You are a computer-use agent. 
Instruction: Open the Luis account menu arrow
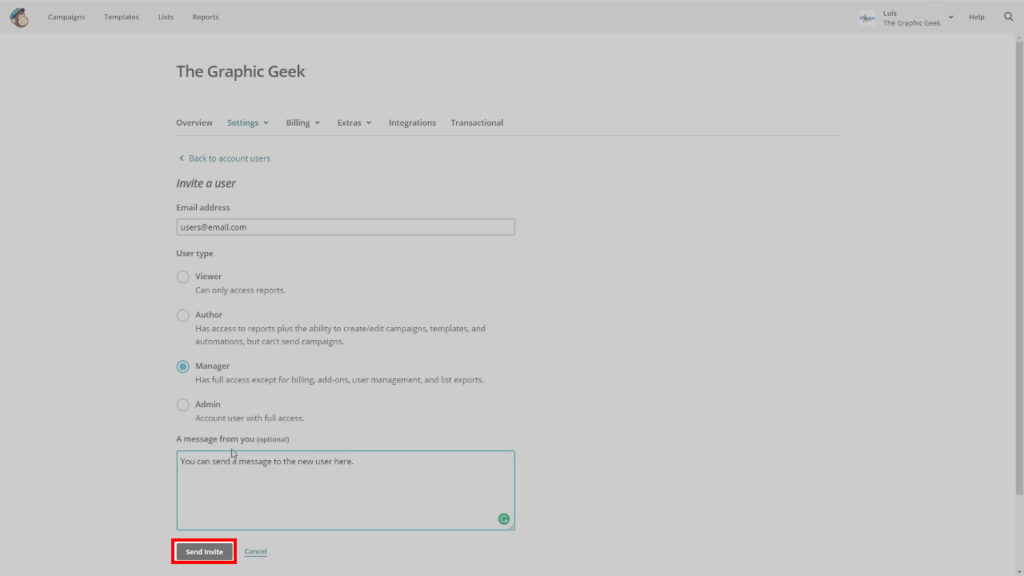(951, 18)
